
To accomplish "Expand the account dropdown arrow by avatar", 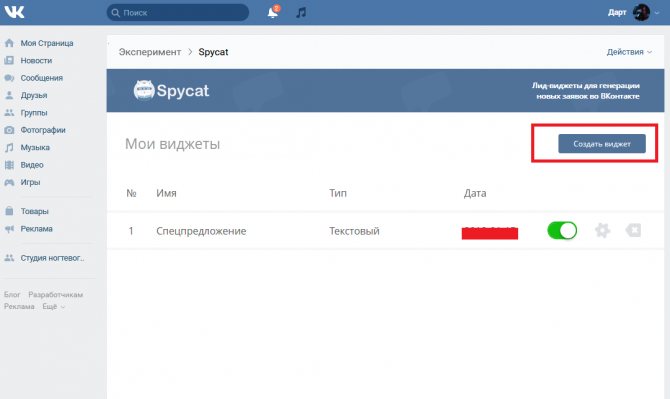I will (x=657, y=13).
